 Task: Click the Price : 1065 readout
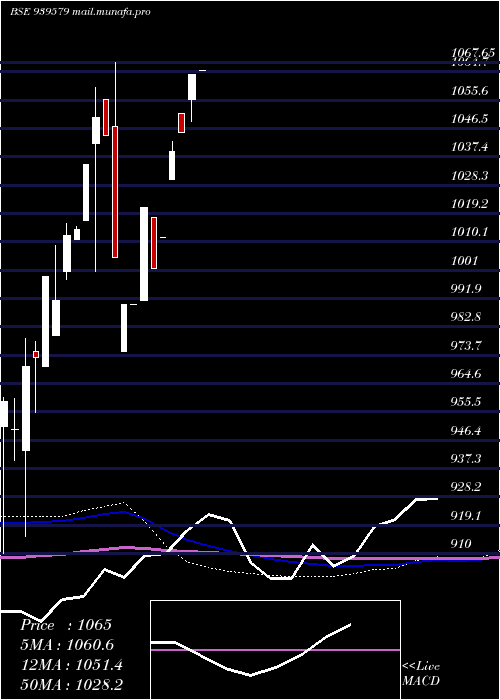(x=66, y=625)
